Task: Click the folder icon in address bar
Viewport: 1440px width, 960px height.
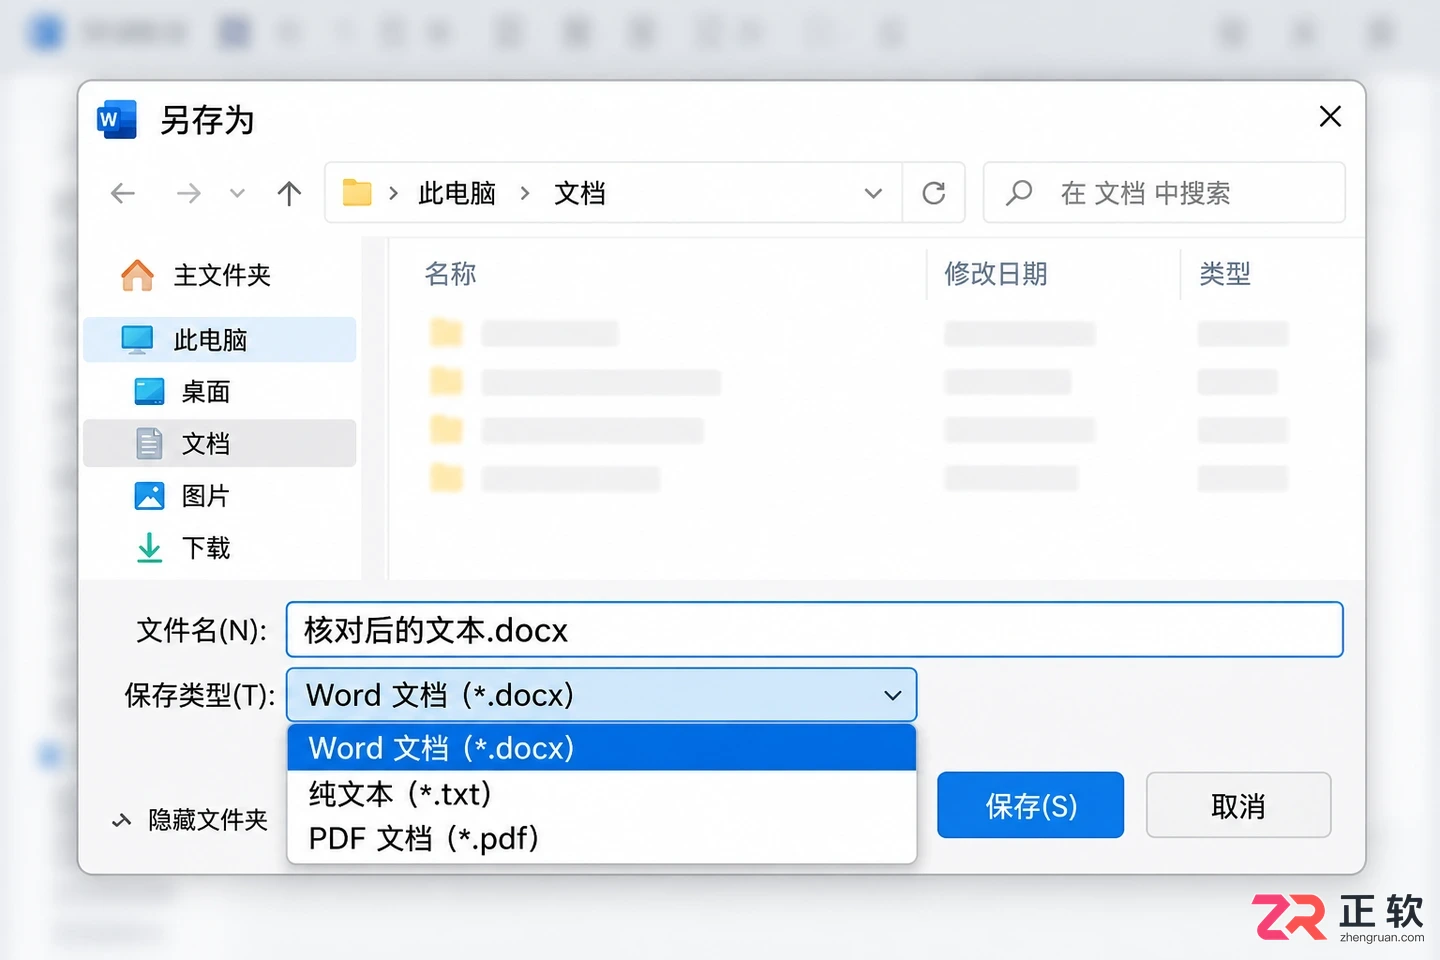Action: tap(357, 192)
